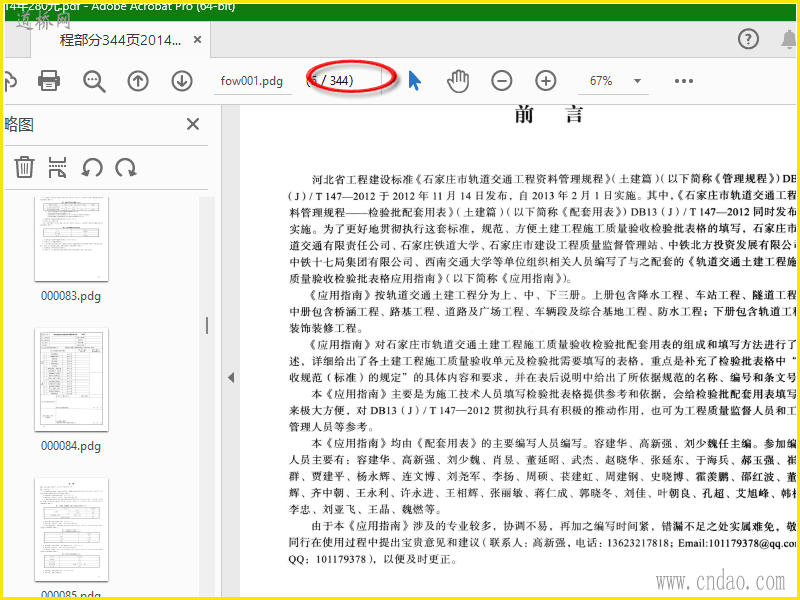The width and height of the screenshot is (800, 600).
Task: Go to previous page with up arrow
Action: click(138, 81)
